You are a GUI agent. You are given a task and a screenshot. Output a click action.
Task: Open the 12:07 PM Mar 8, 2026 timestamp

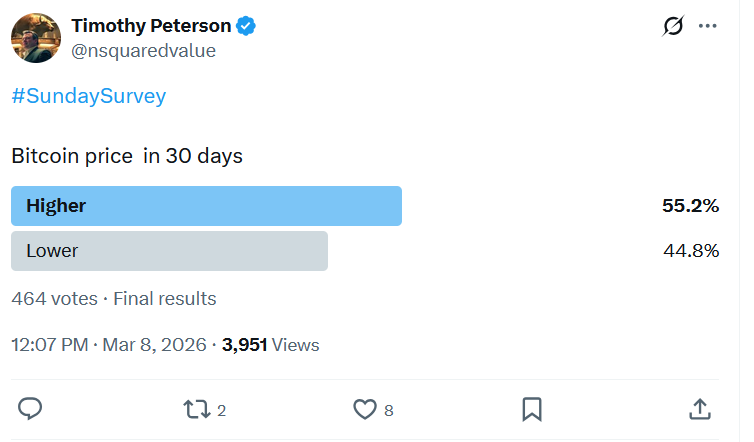tap(108, 345)
